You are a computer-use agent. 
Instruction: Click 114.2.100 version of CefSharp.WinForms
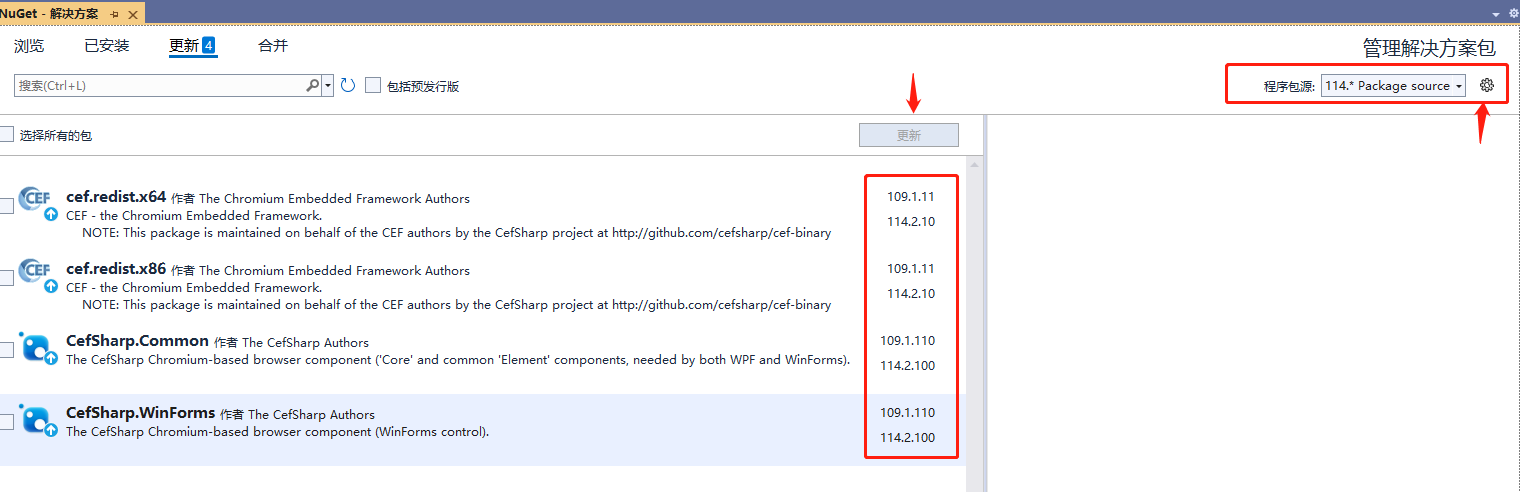pyautogui.click(x=908, y=438)
